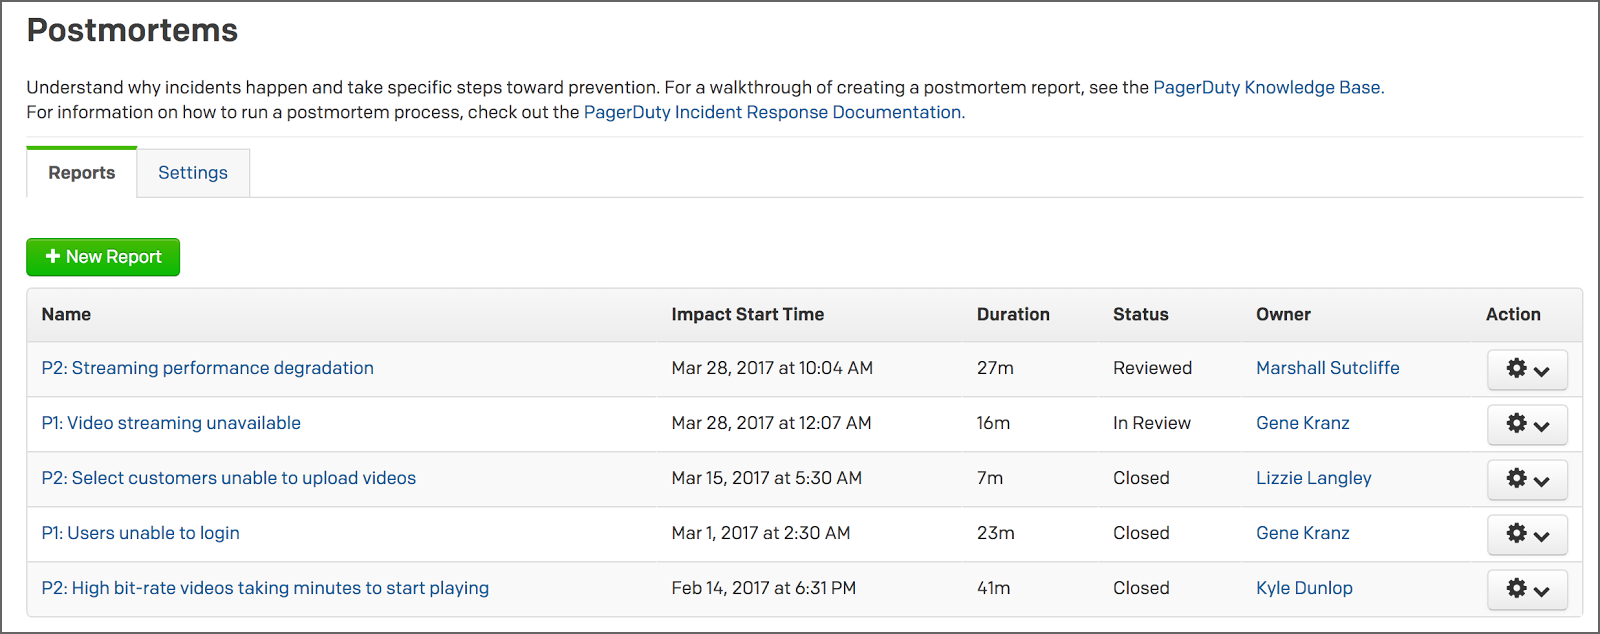Viewport: 1600px width, 634px height.
Task: Open P2: Streaming performance degradation report
Action: point(207,368)
